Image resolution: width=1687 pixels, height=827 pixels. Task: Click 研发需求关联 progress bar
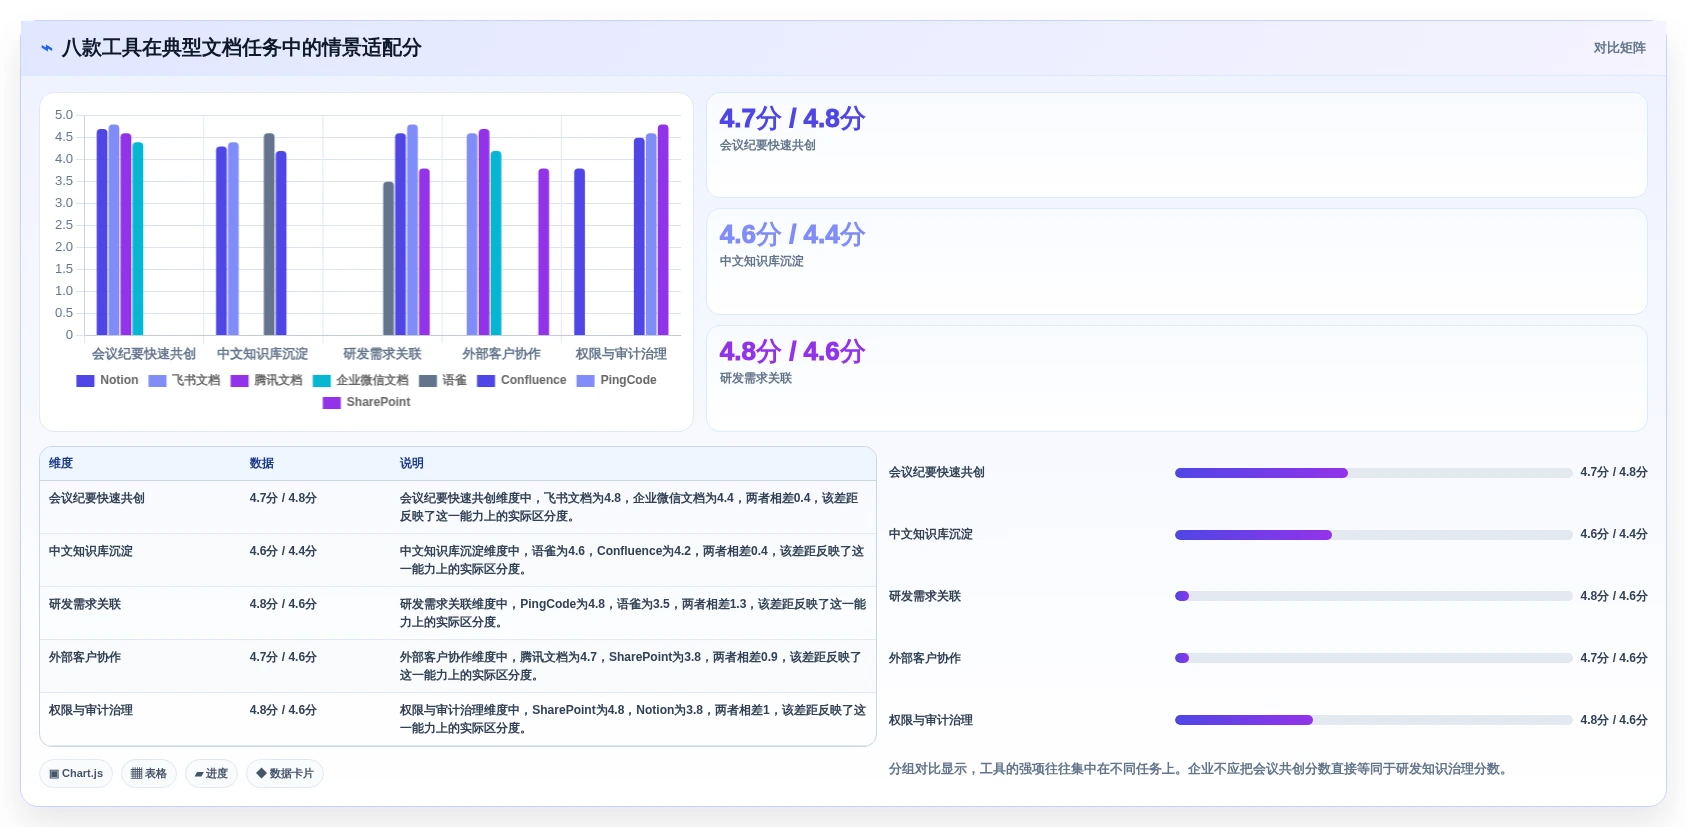pos(1373,596)
